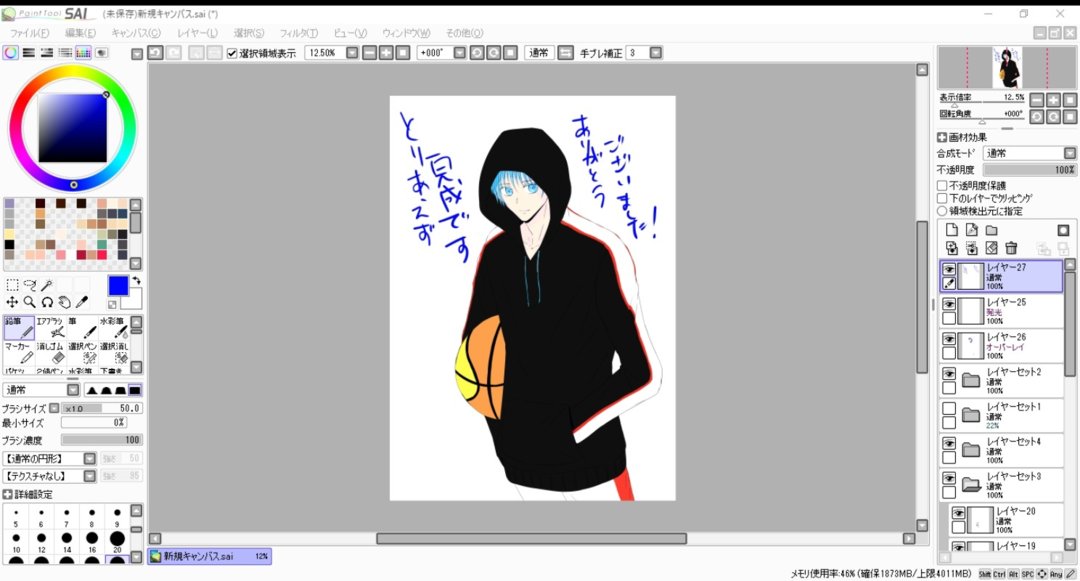
Task: Select the magic wand tool
Action: [x=47, y=285]
